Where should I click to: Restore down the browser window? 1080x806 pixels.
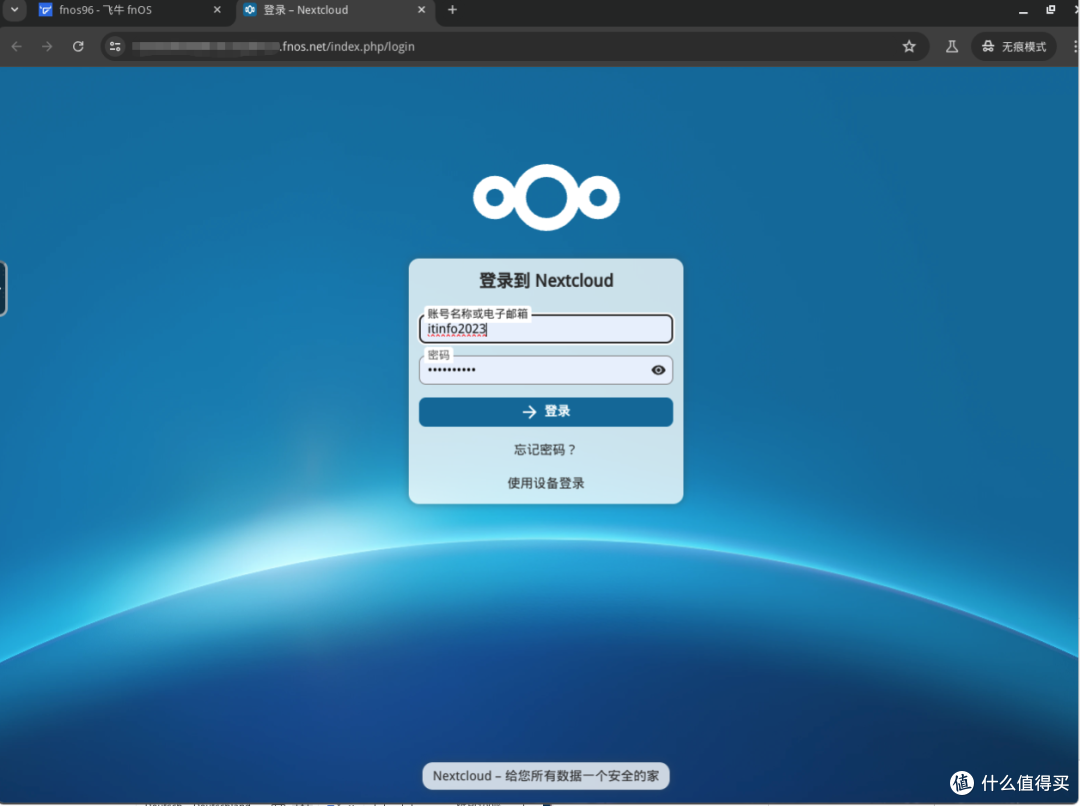(1050, 10)
